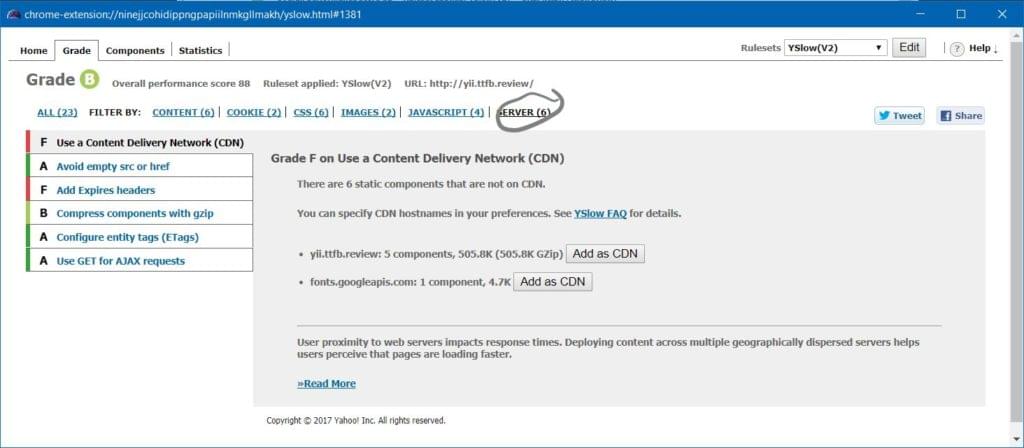Show ALL (23) rules

coord(57,112)
